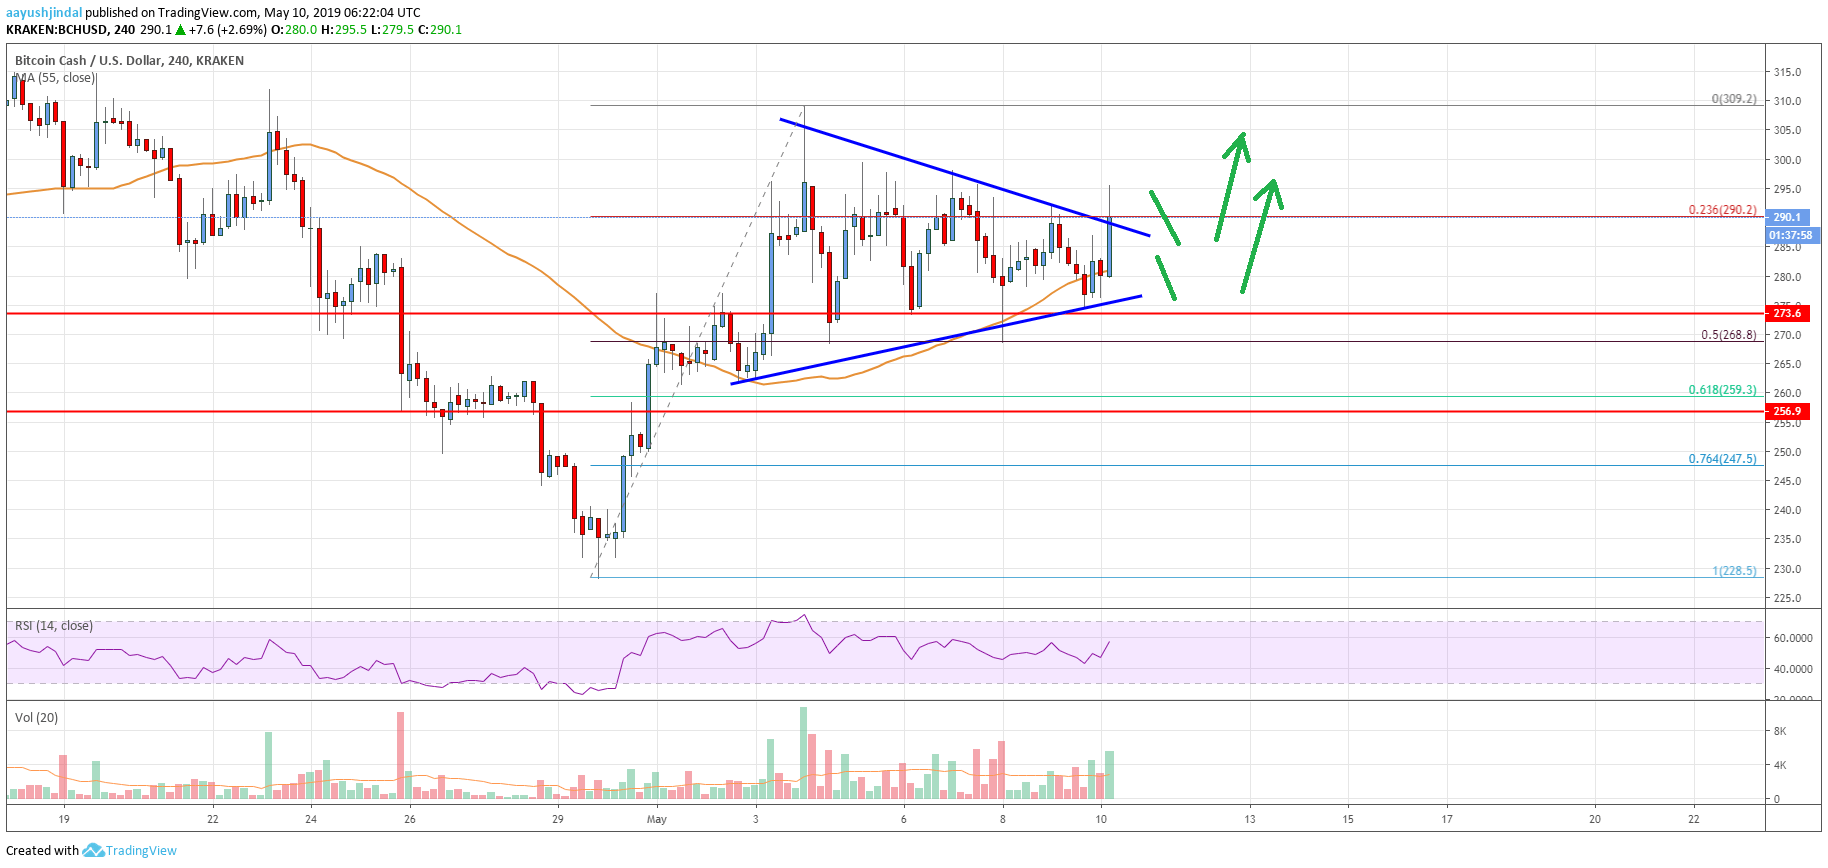Click the volume 8K axis label
Viewport: 1828px width, 868px height.
click(1780, 731)
